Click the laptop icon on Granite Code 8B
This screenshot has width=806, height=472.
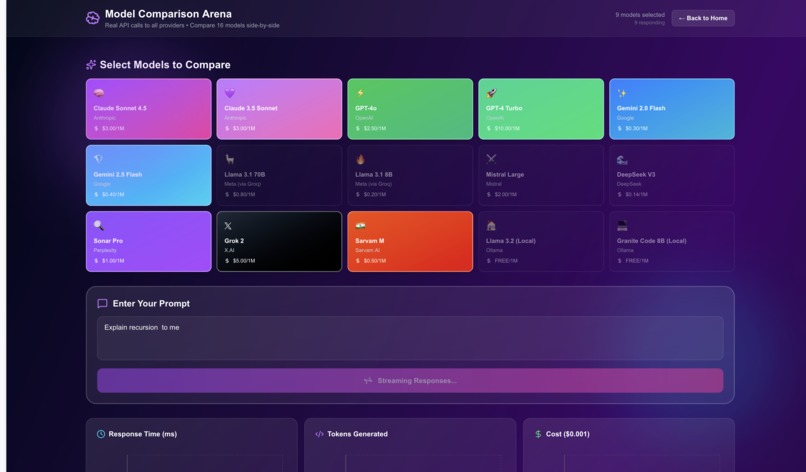(x=622, y=225)
